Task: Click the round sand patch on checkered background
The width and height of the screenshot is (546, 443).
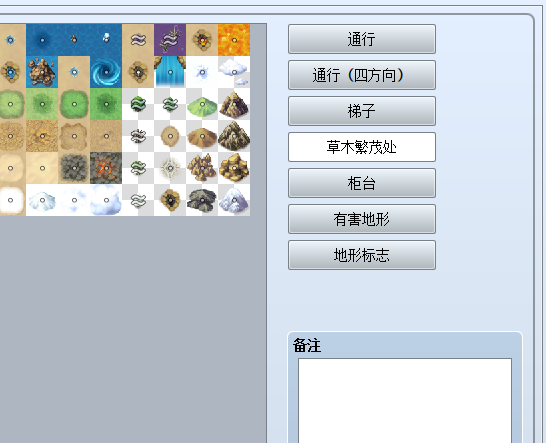Action: (170, 136)
